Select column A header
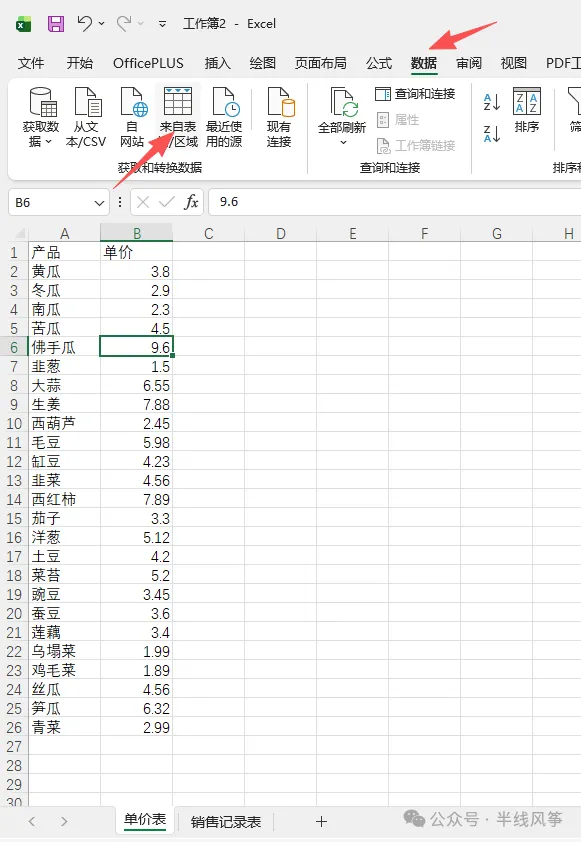Image resolution: width=581 pixels, height=842 pixels. 64,234
